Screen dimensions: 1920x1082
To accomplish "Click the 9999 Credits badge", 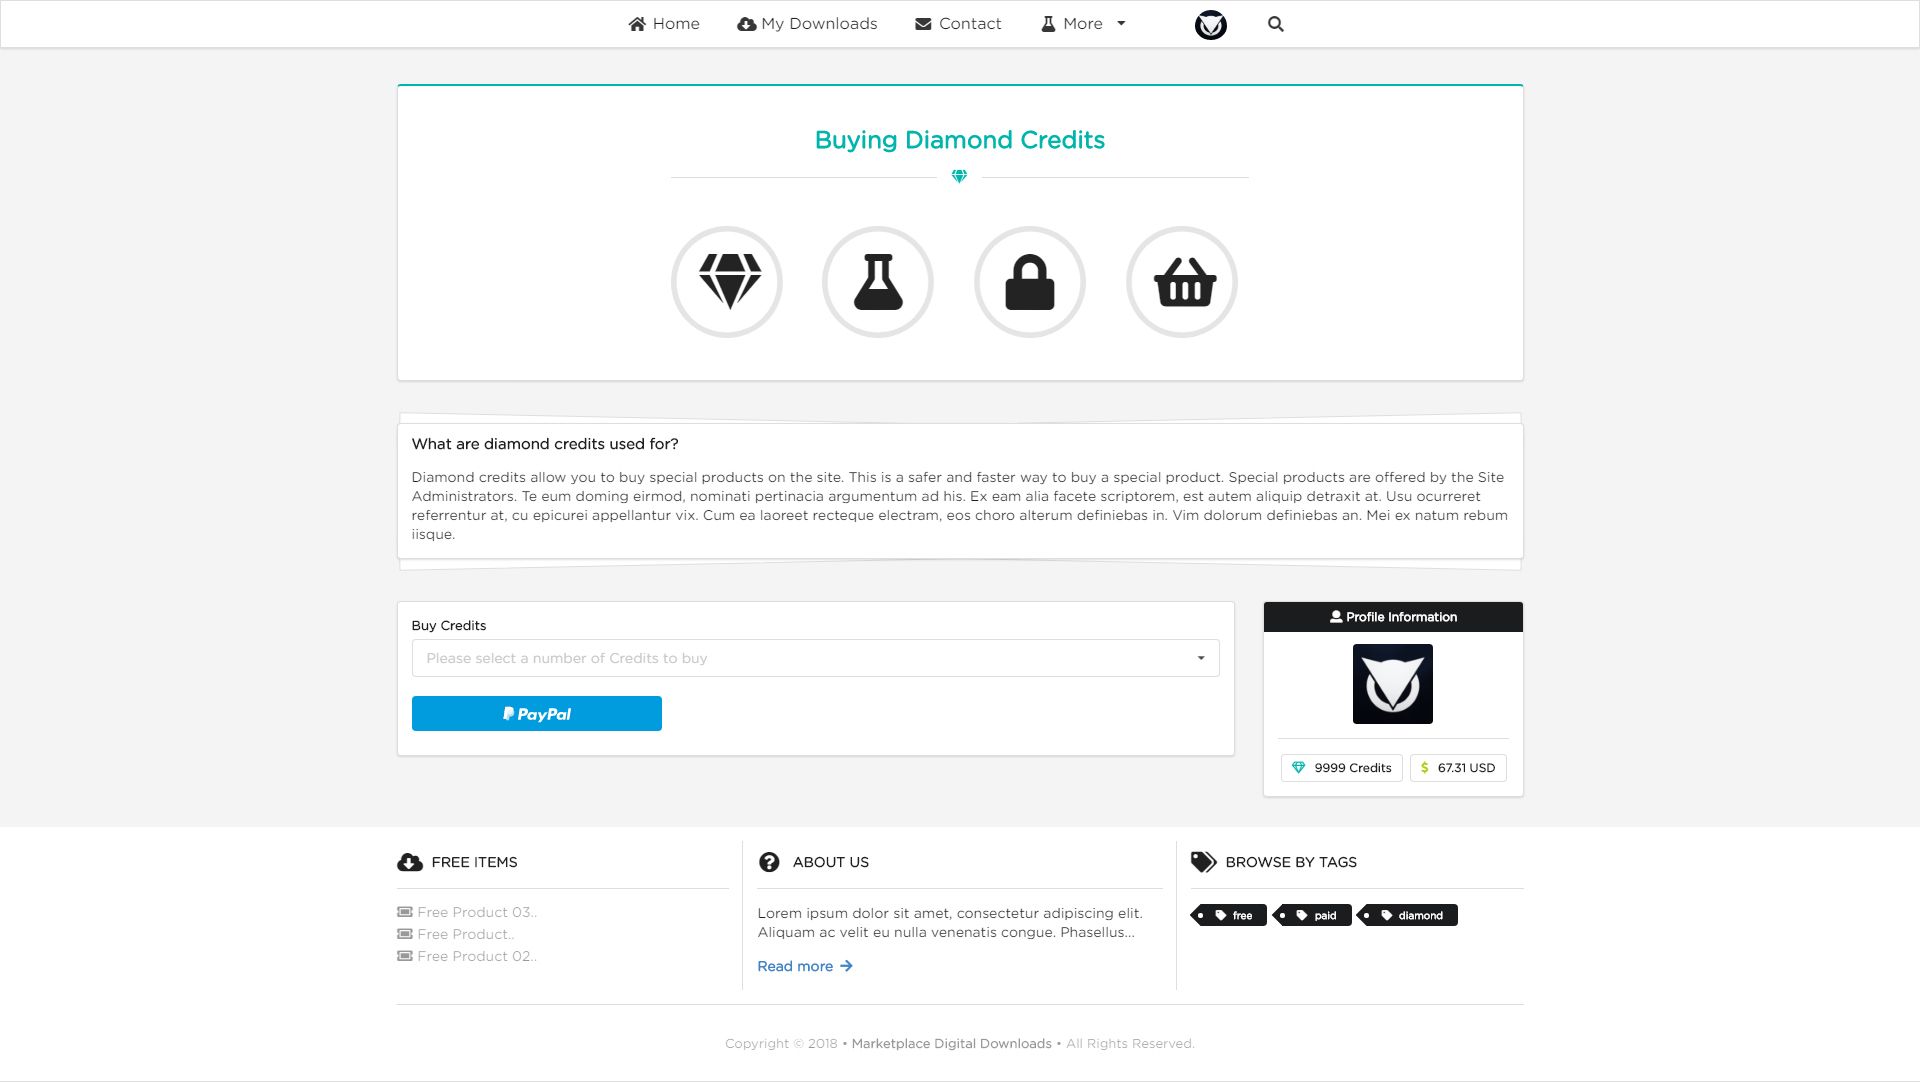I will coord(1341,768).
